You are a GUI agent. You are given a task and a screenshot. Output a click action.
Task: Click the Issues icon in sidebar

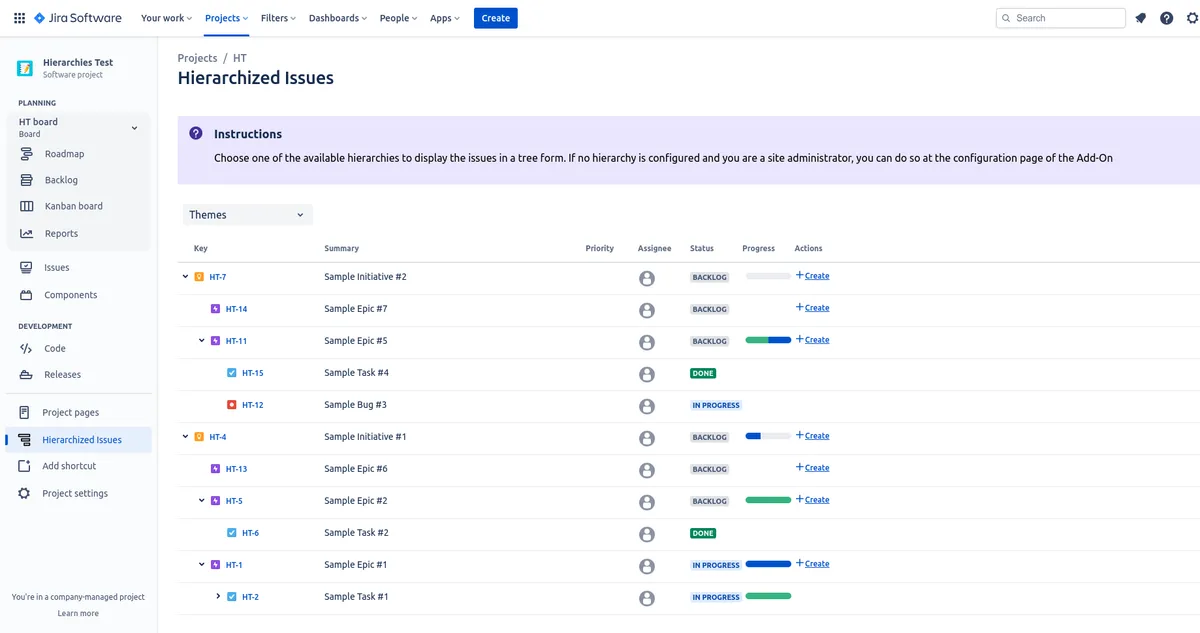coord(25,267)
